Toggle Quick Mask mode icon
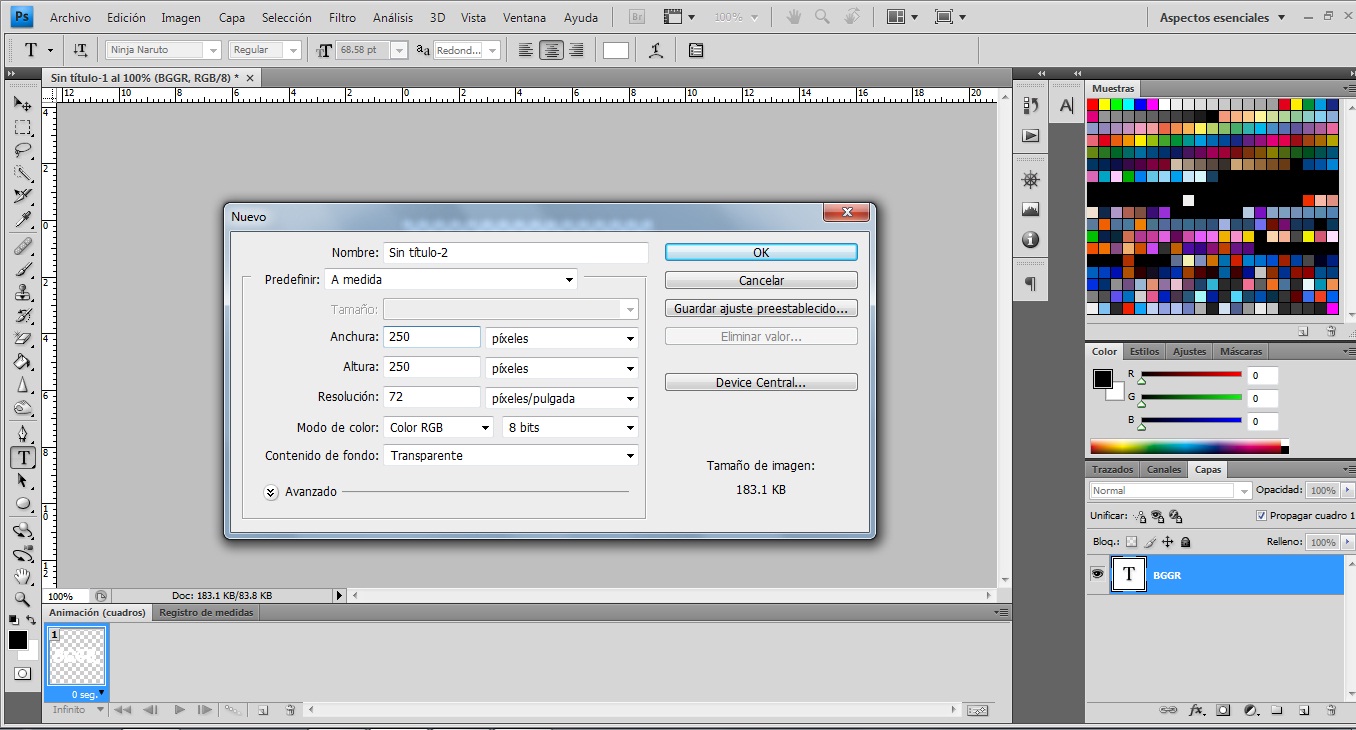The height and width of the screenshot is (730, 1356). click(x=22, y=674)
